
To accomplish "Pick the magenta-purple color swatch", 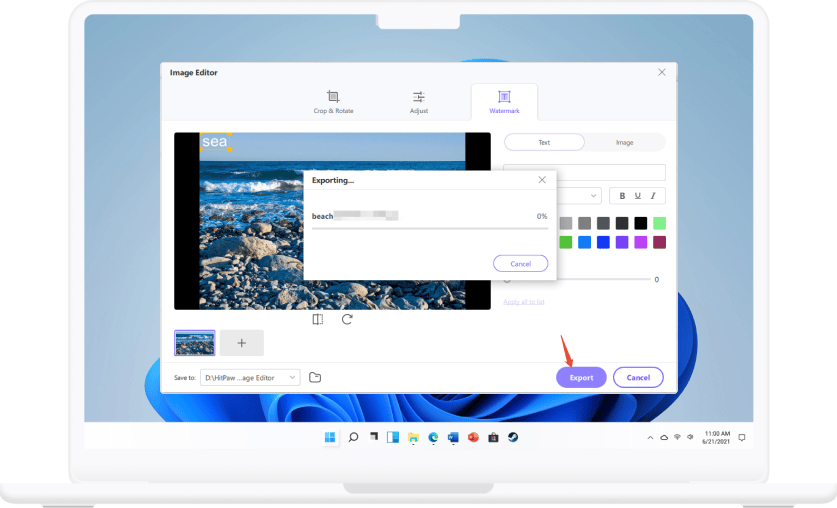I will (641, 242).
